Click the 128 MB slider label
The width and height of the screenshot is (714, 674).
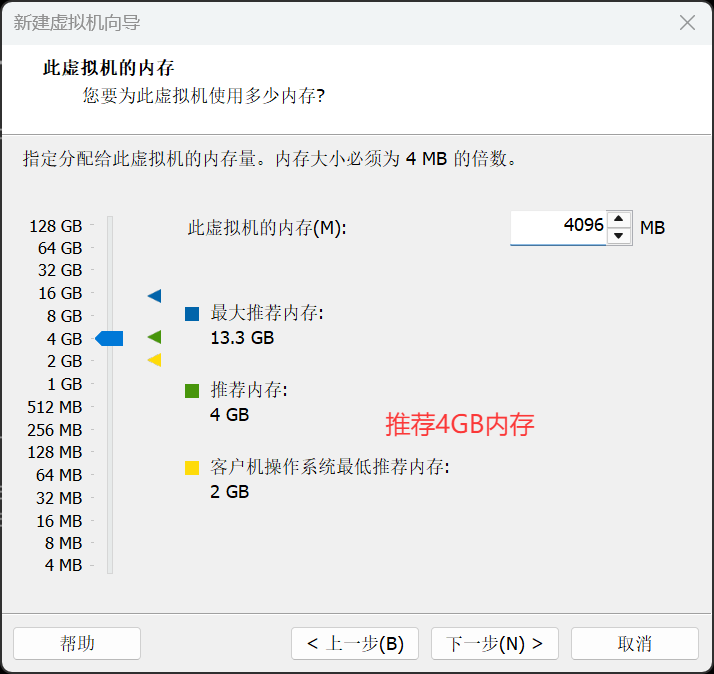pos(55,452)
